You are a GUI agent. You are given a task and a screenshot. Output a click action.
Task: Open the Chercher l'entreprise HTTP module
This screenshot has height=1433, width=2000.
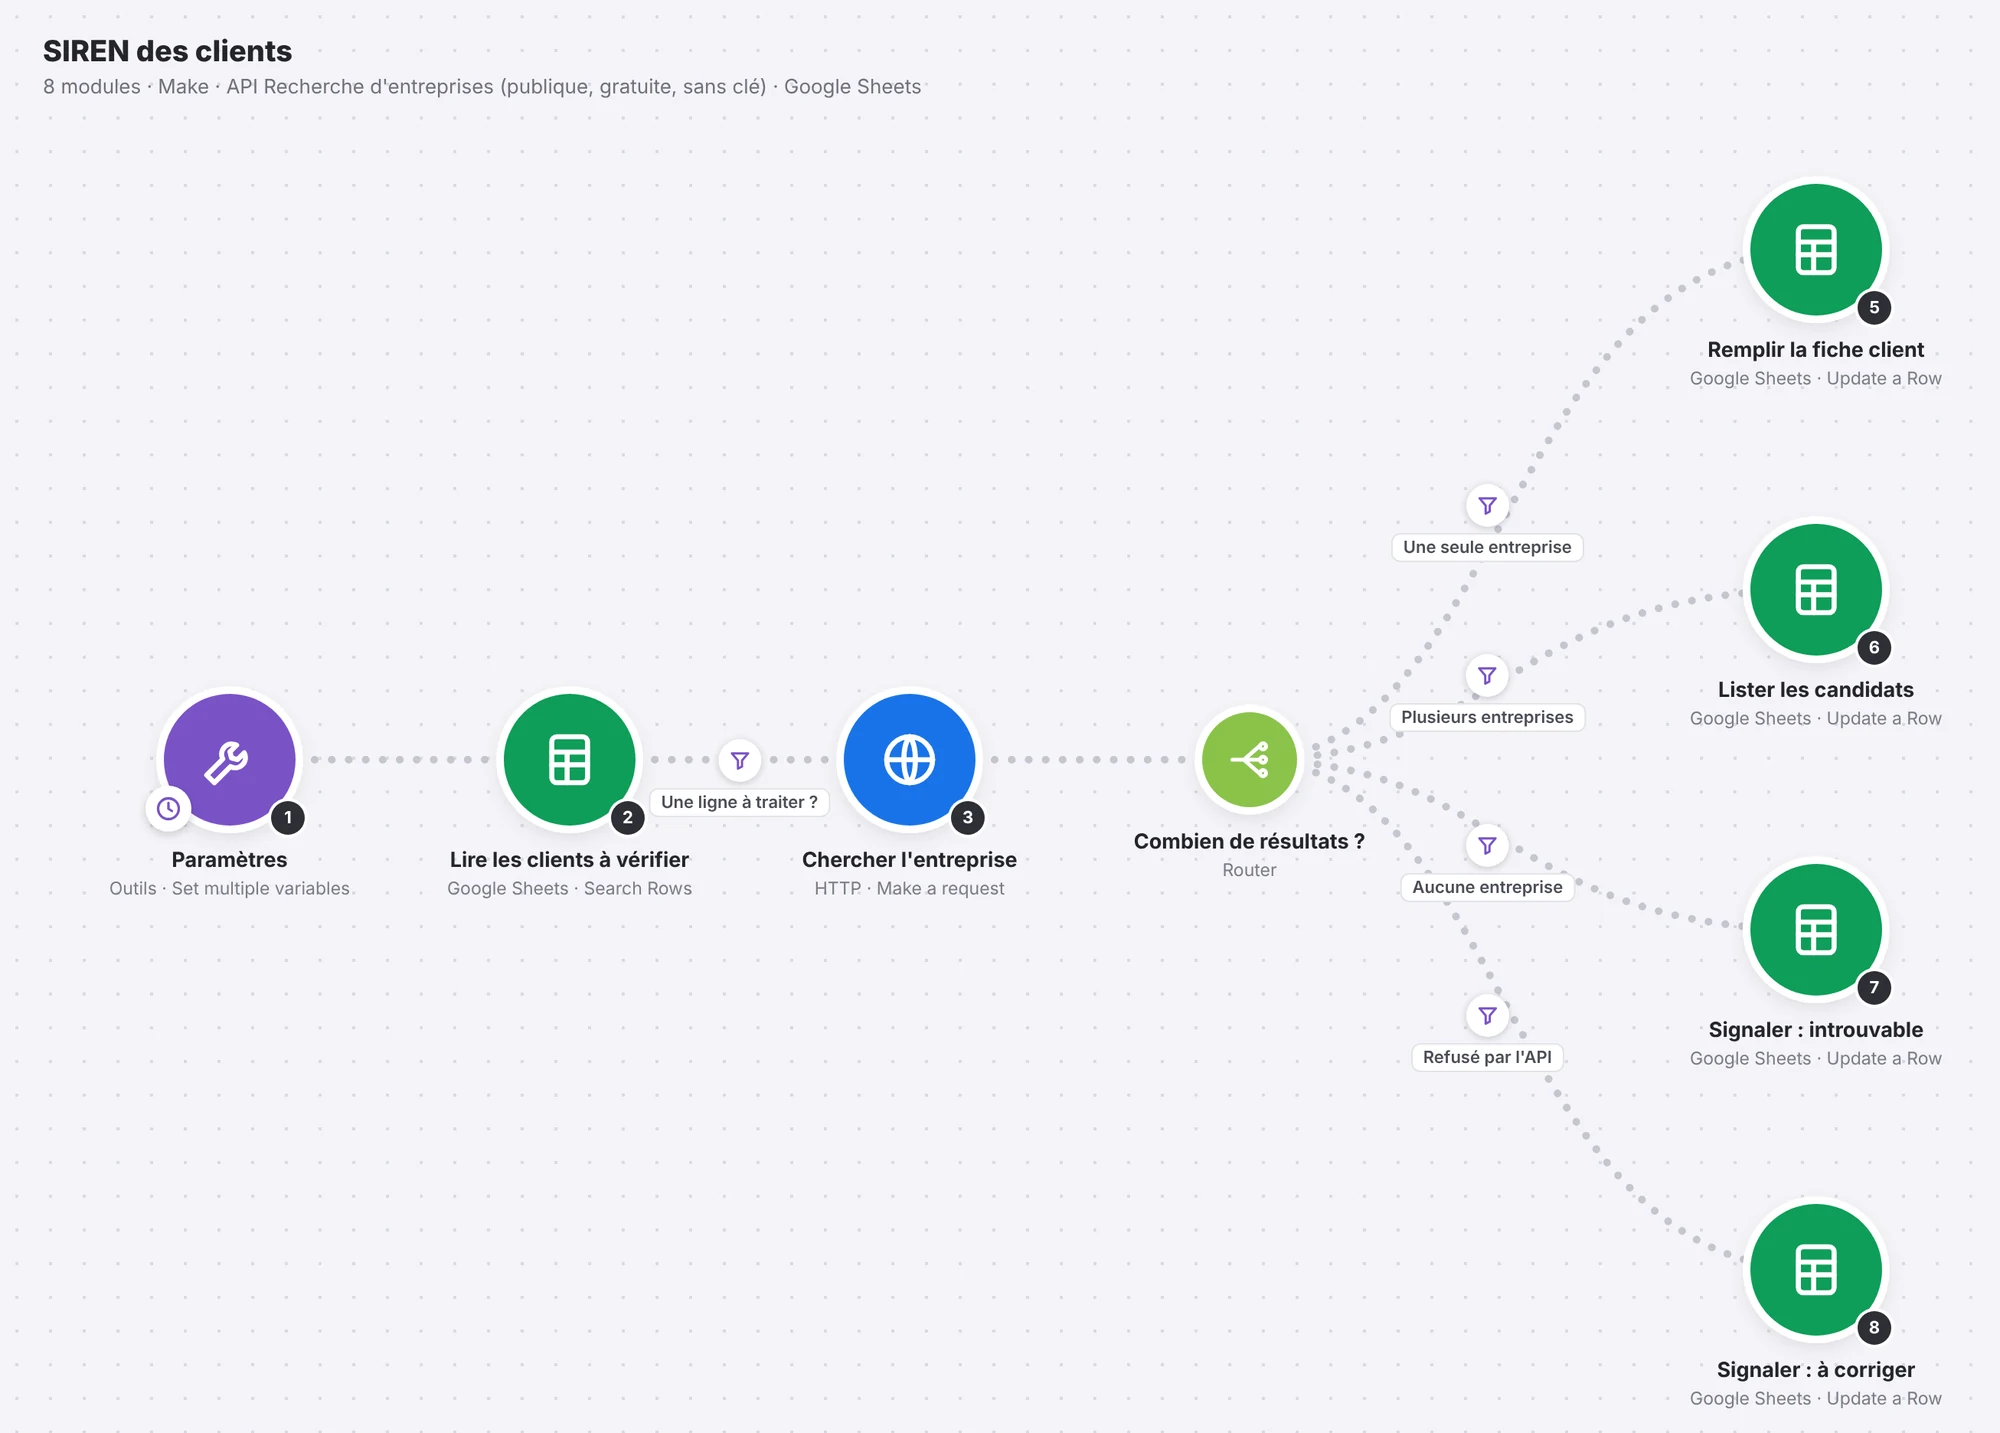(909, 759)
